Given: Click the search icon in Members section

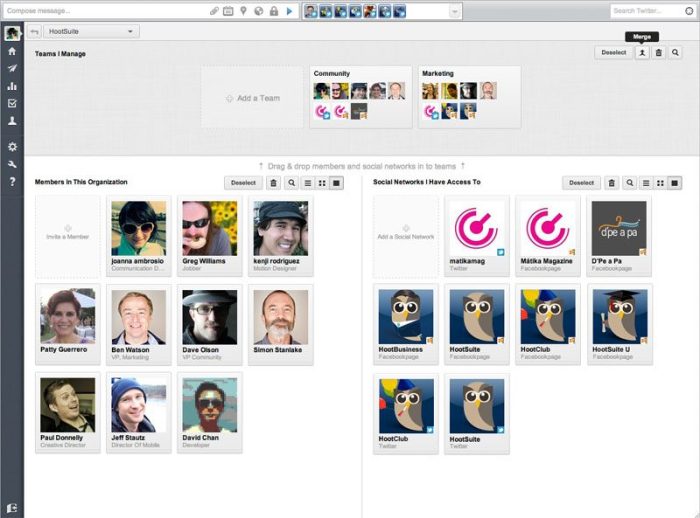Looking at the screenshot, I should pyautogui.click(x=292, y=183).
